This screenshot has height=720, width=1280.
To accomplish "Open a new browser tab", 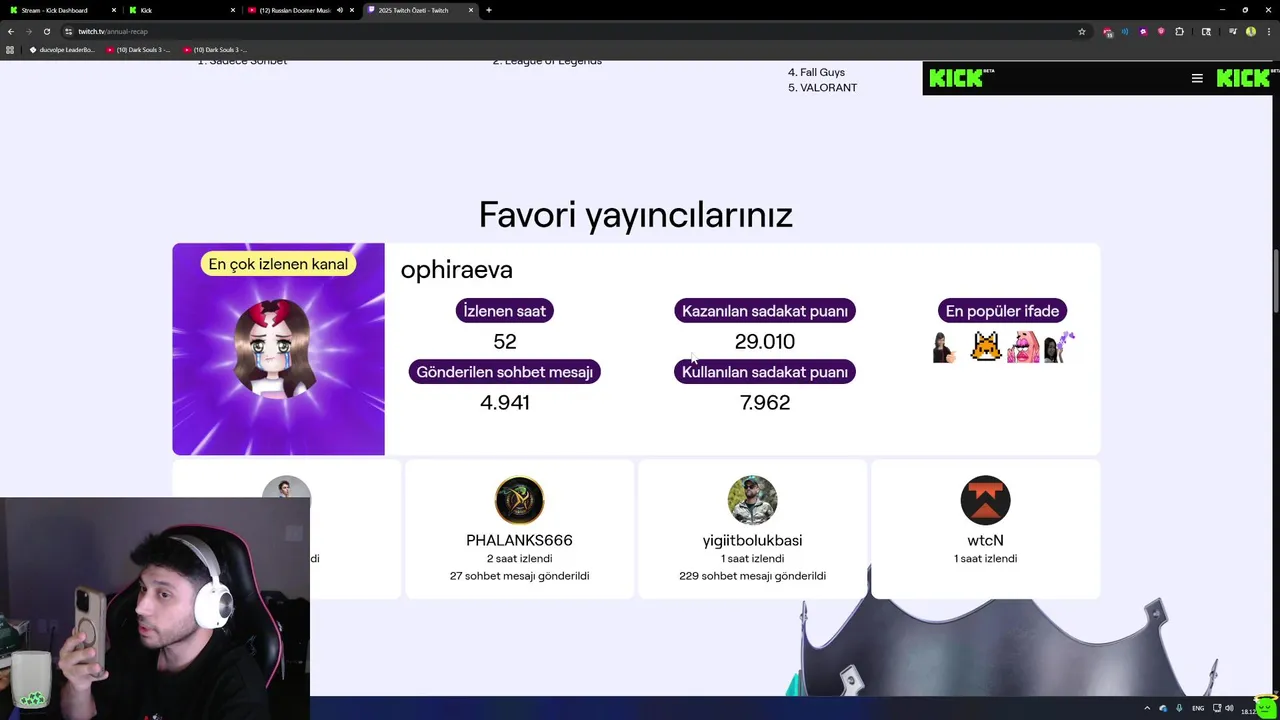I will pyautogui.click(x=489, y=10).
